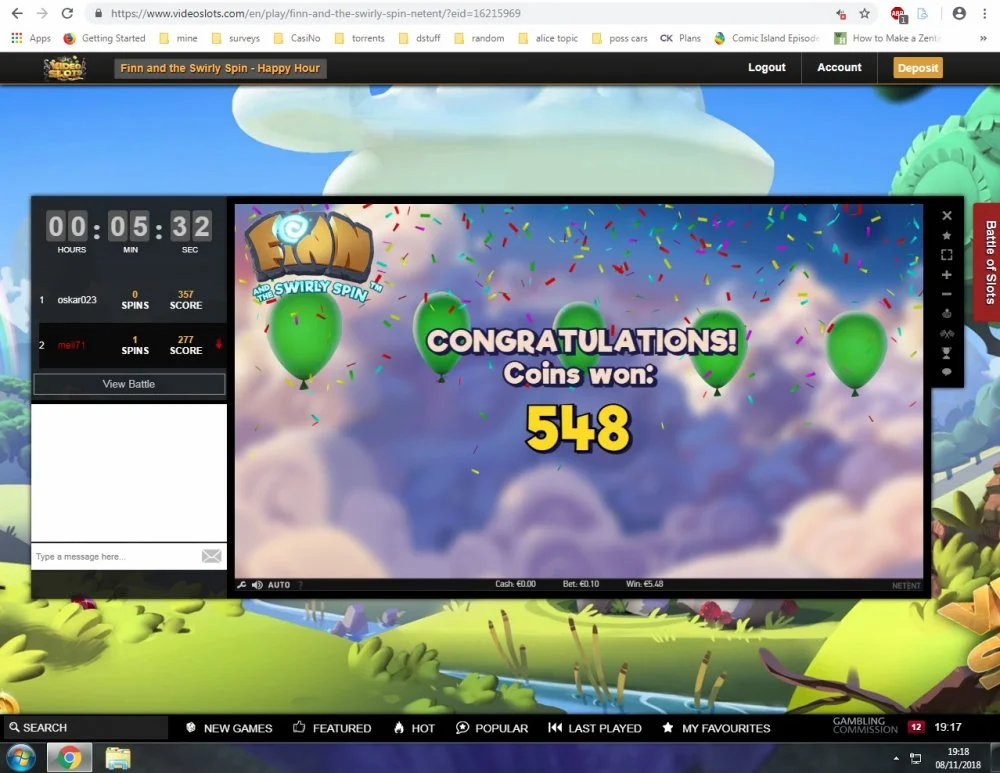This screenshot has height=773, width=1000.
Task: Open the 'alice topic' bookmarks folder
Action: (548, 38)
